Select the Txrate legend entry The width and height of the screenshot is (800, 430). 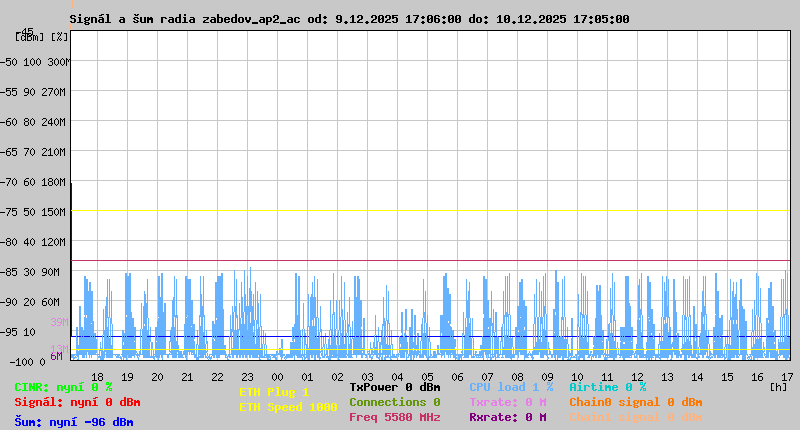pos(507,402)
